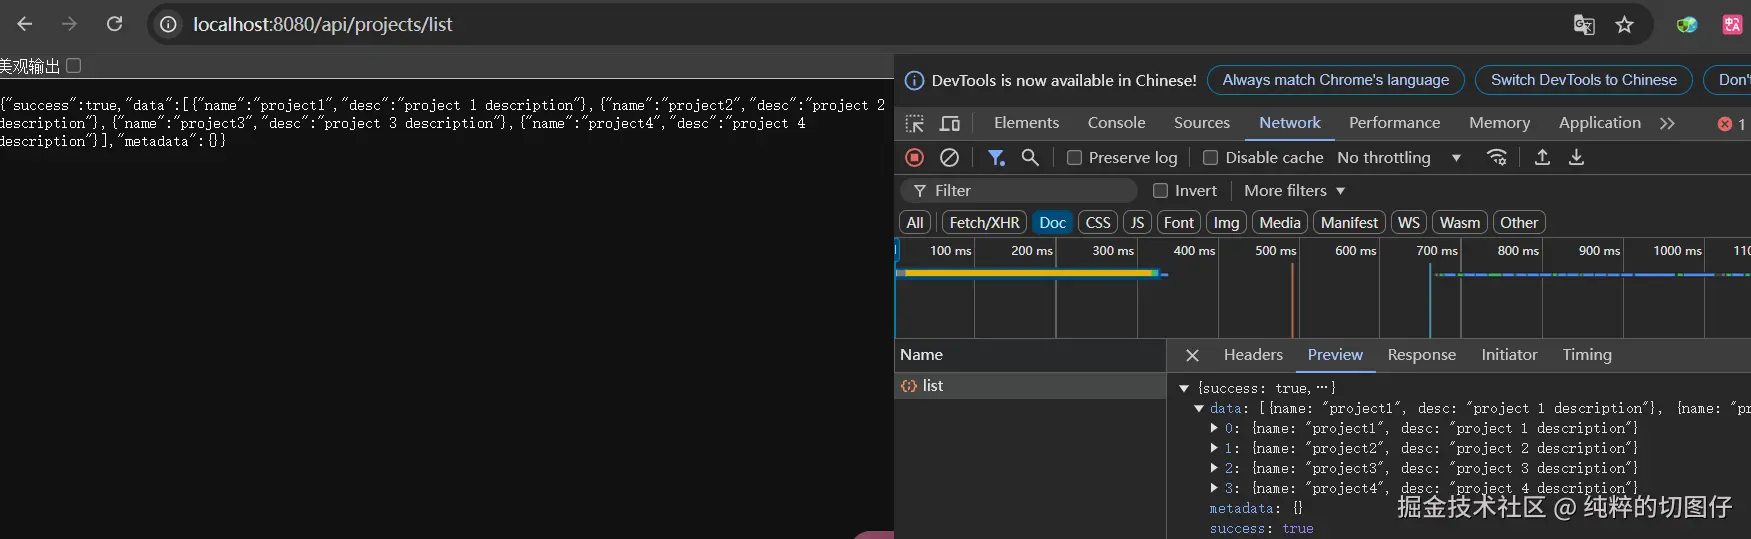Switch to Performance panel
The width and height of the screenshot is (1751, 539).
click(1394, 123)
